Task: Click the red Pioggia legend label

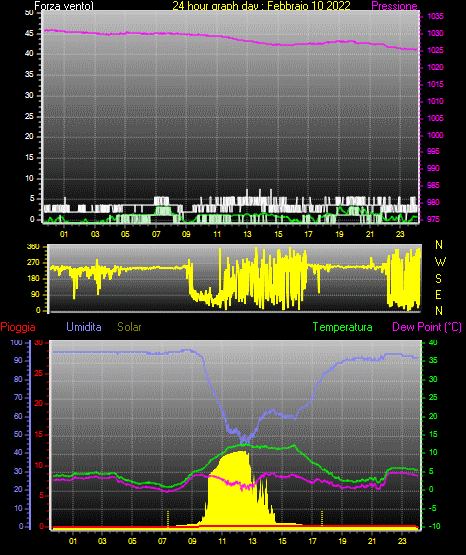Action: (18, 327)
